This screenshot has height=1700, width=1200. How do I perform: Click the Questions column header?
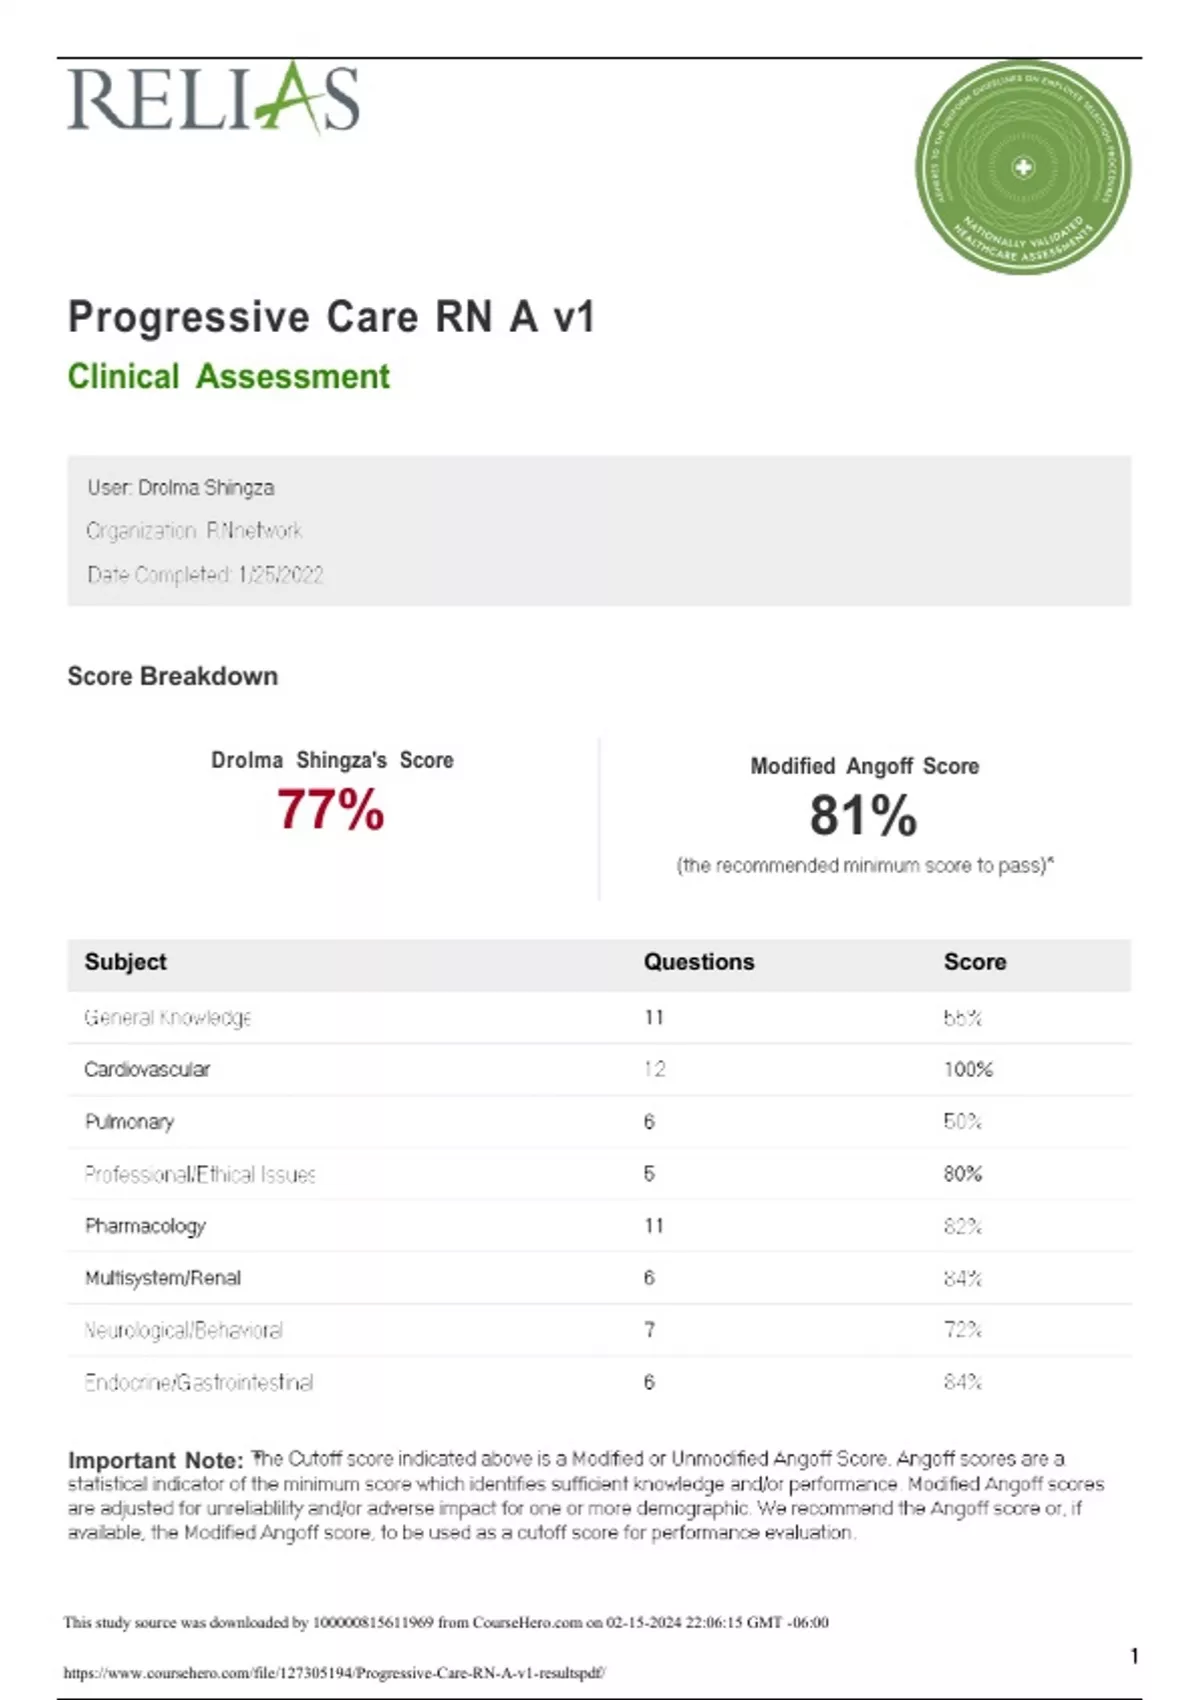[x=698, y=962]
